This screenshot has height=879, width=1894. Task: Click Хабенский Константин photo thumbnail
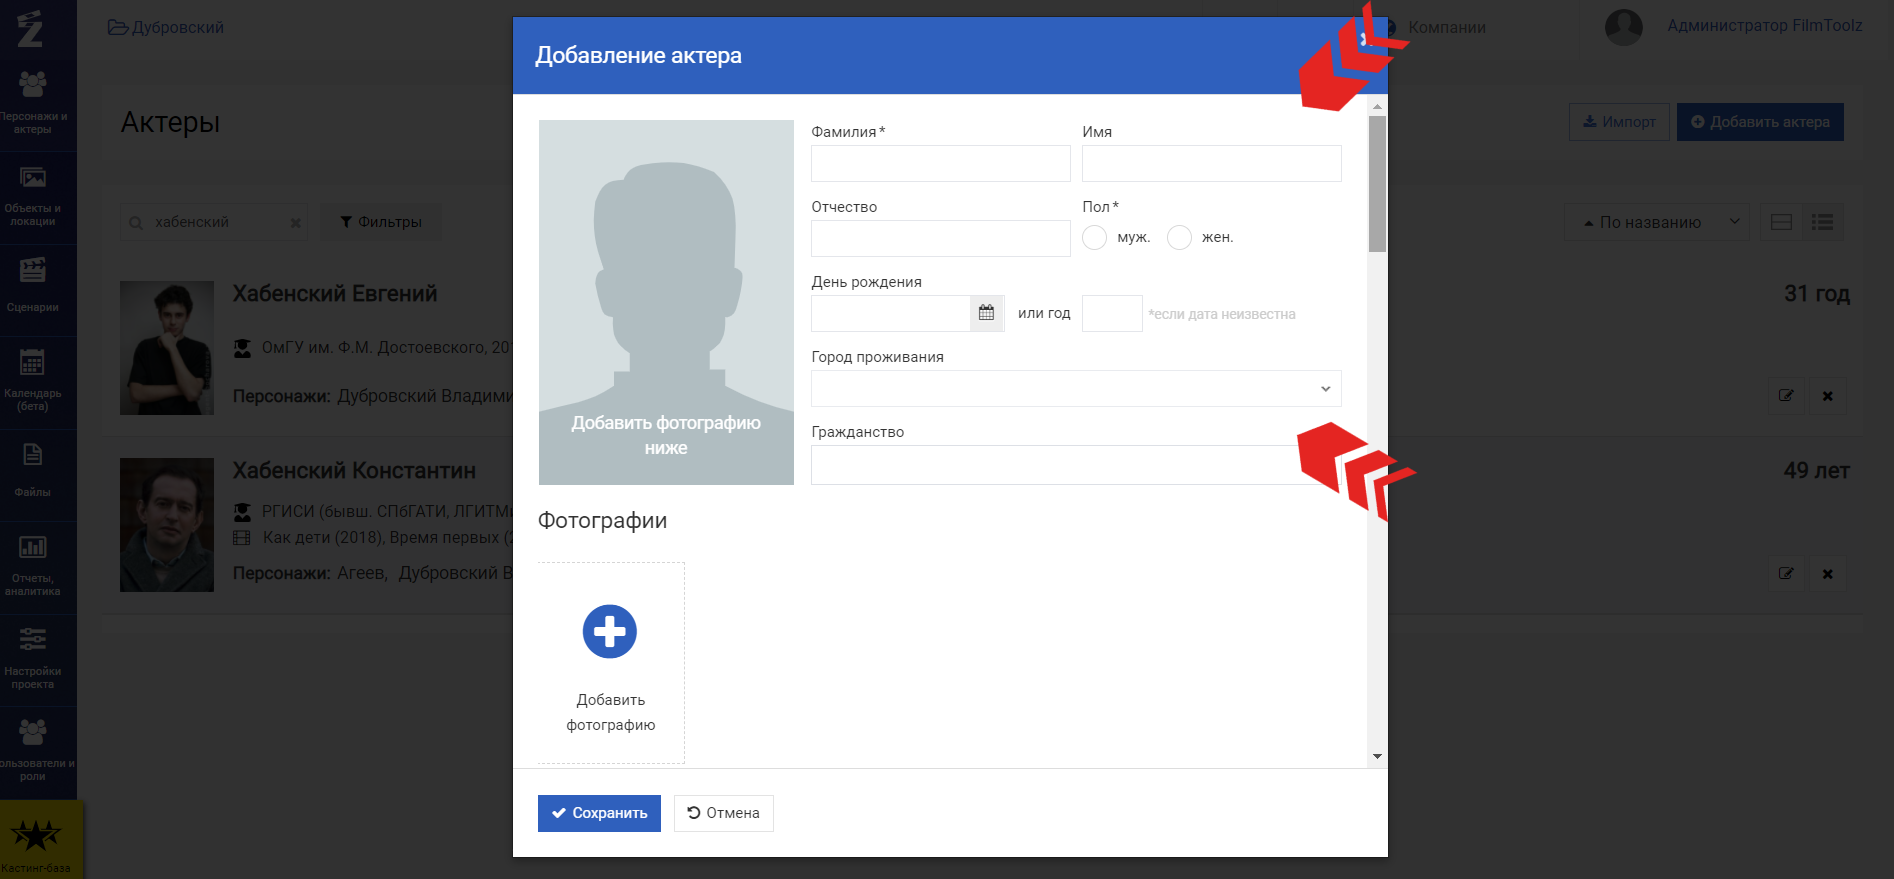(167, 525)
